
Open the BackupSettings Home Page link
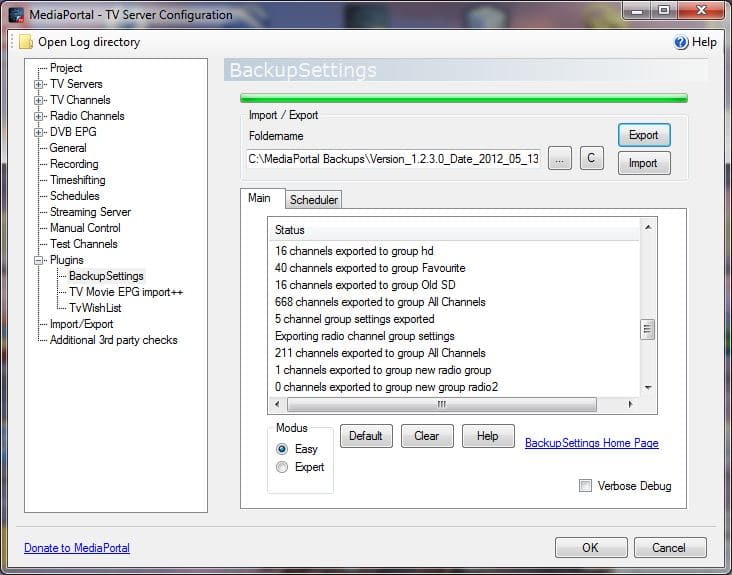[x=591, y=443]
